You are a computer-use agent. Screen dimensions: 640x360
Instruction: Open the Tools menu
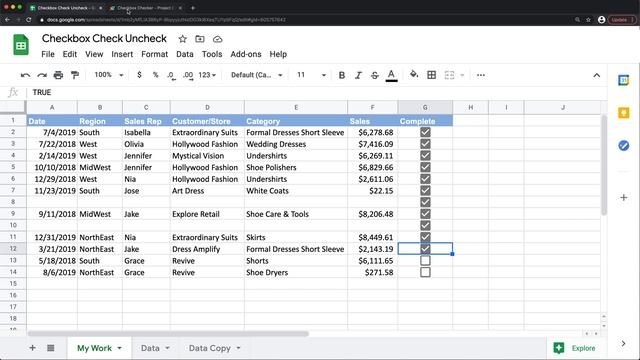212,54
